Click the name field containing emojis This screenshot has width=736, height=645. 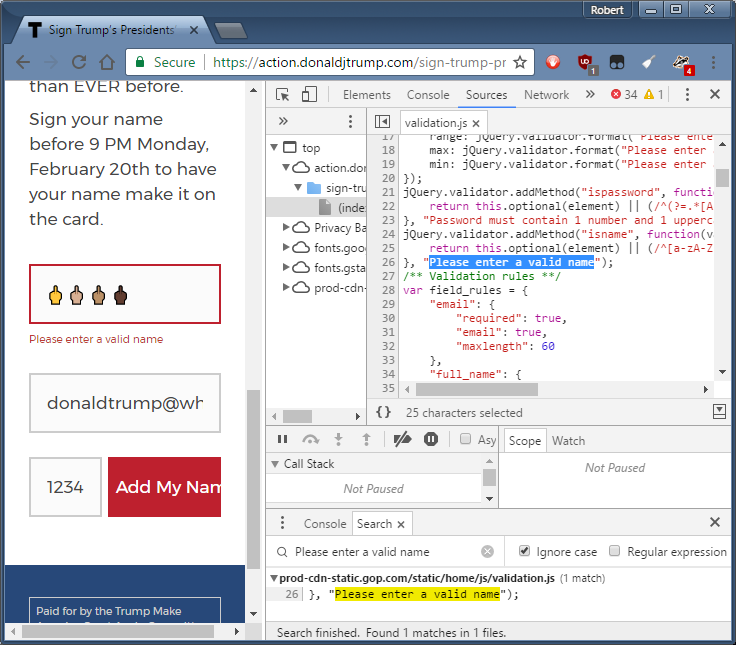[125, 294]
